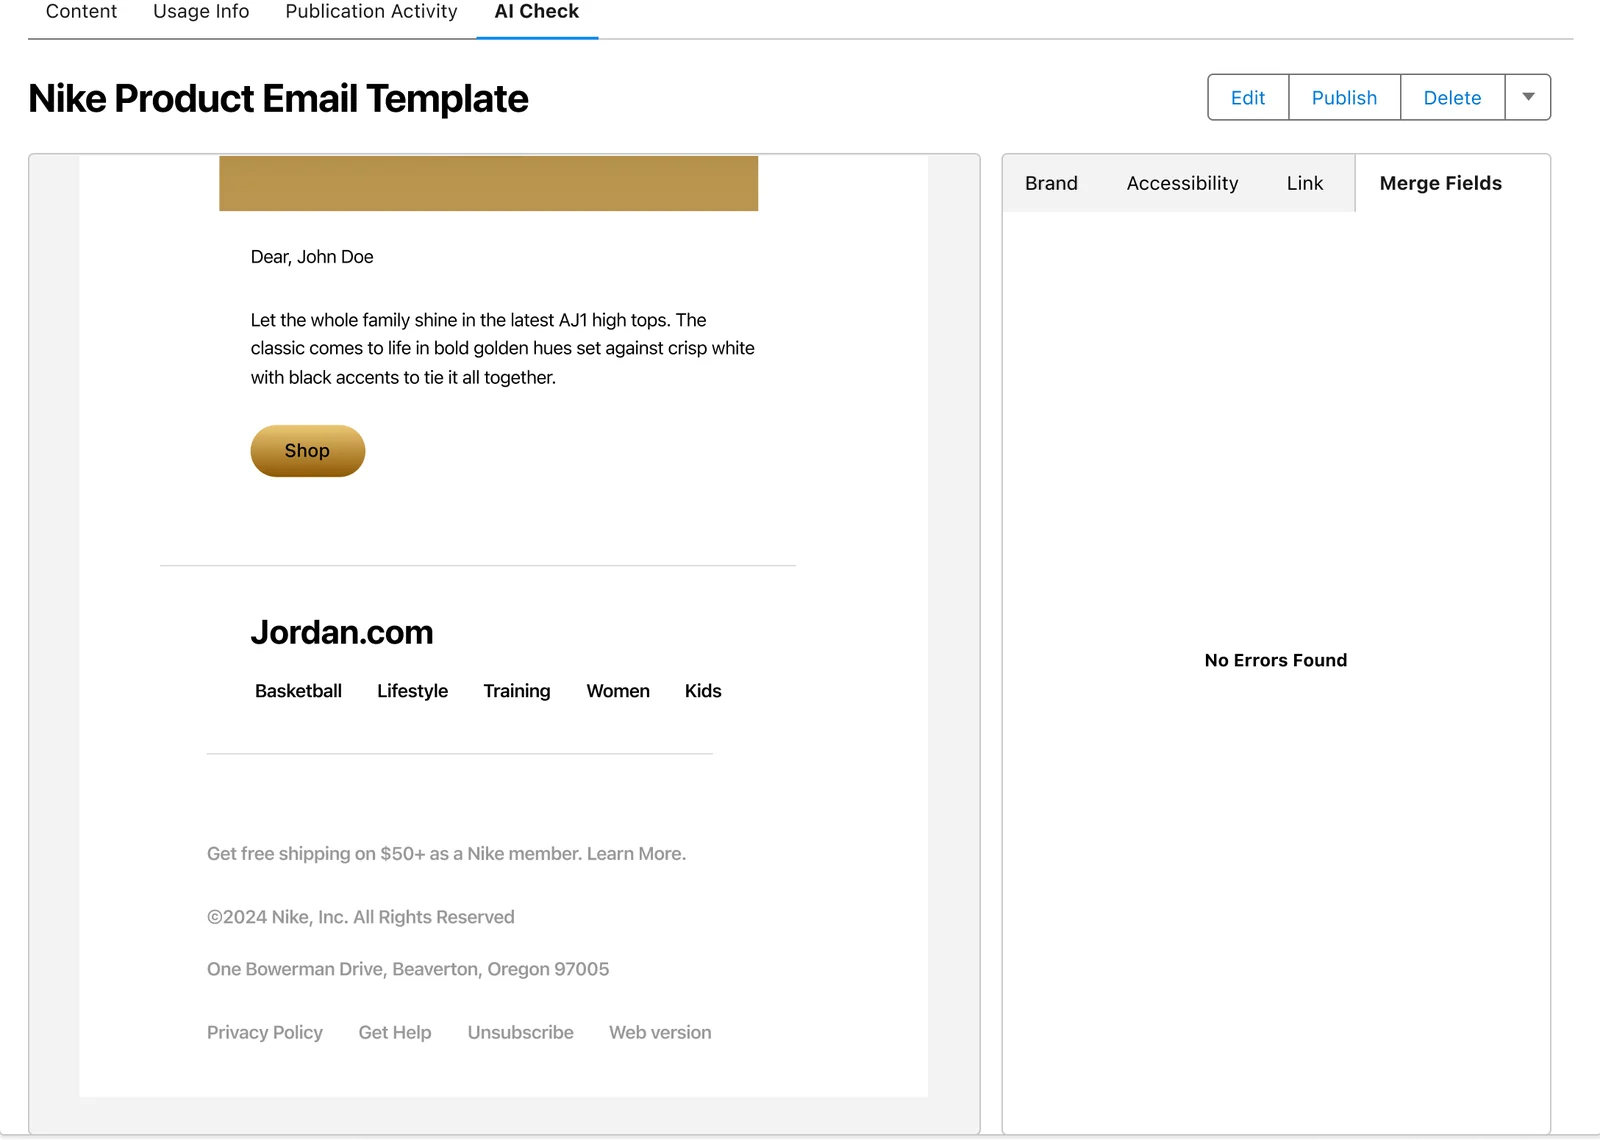Image resolution: width=1600 pixels, height=1140 pixels.
Task: Click the 'Dear, John Doe' greeting
Action: [312, 257]
